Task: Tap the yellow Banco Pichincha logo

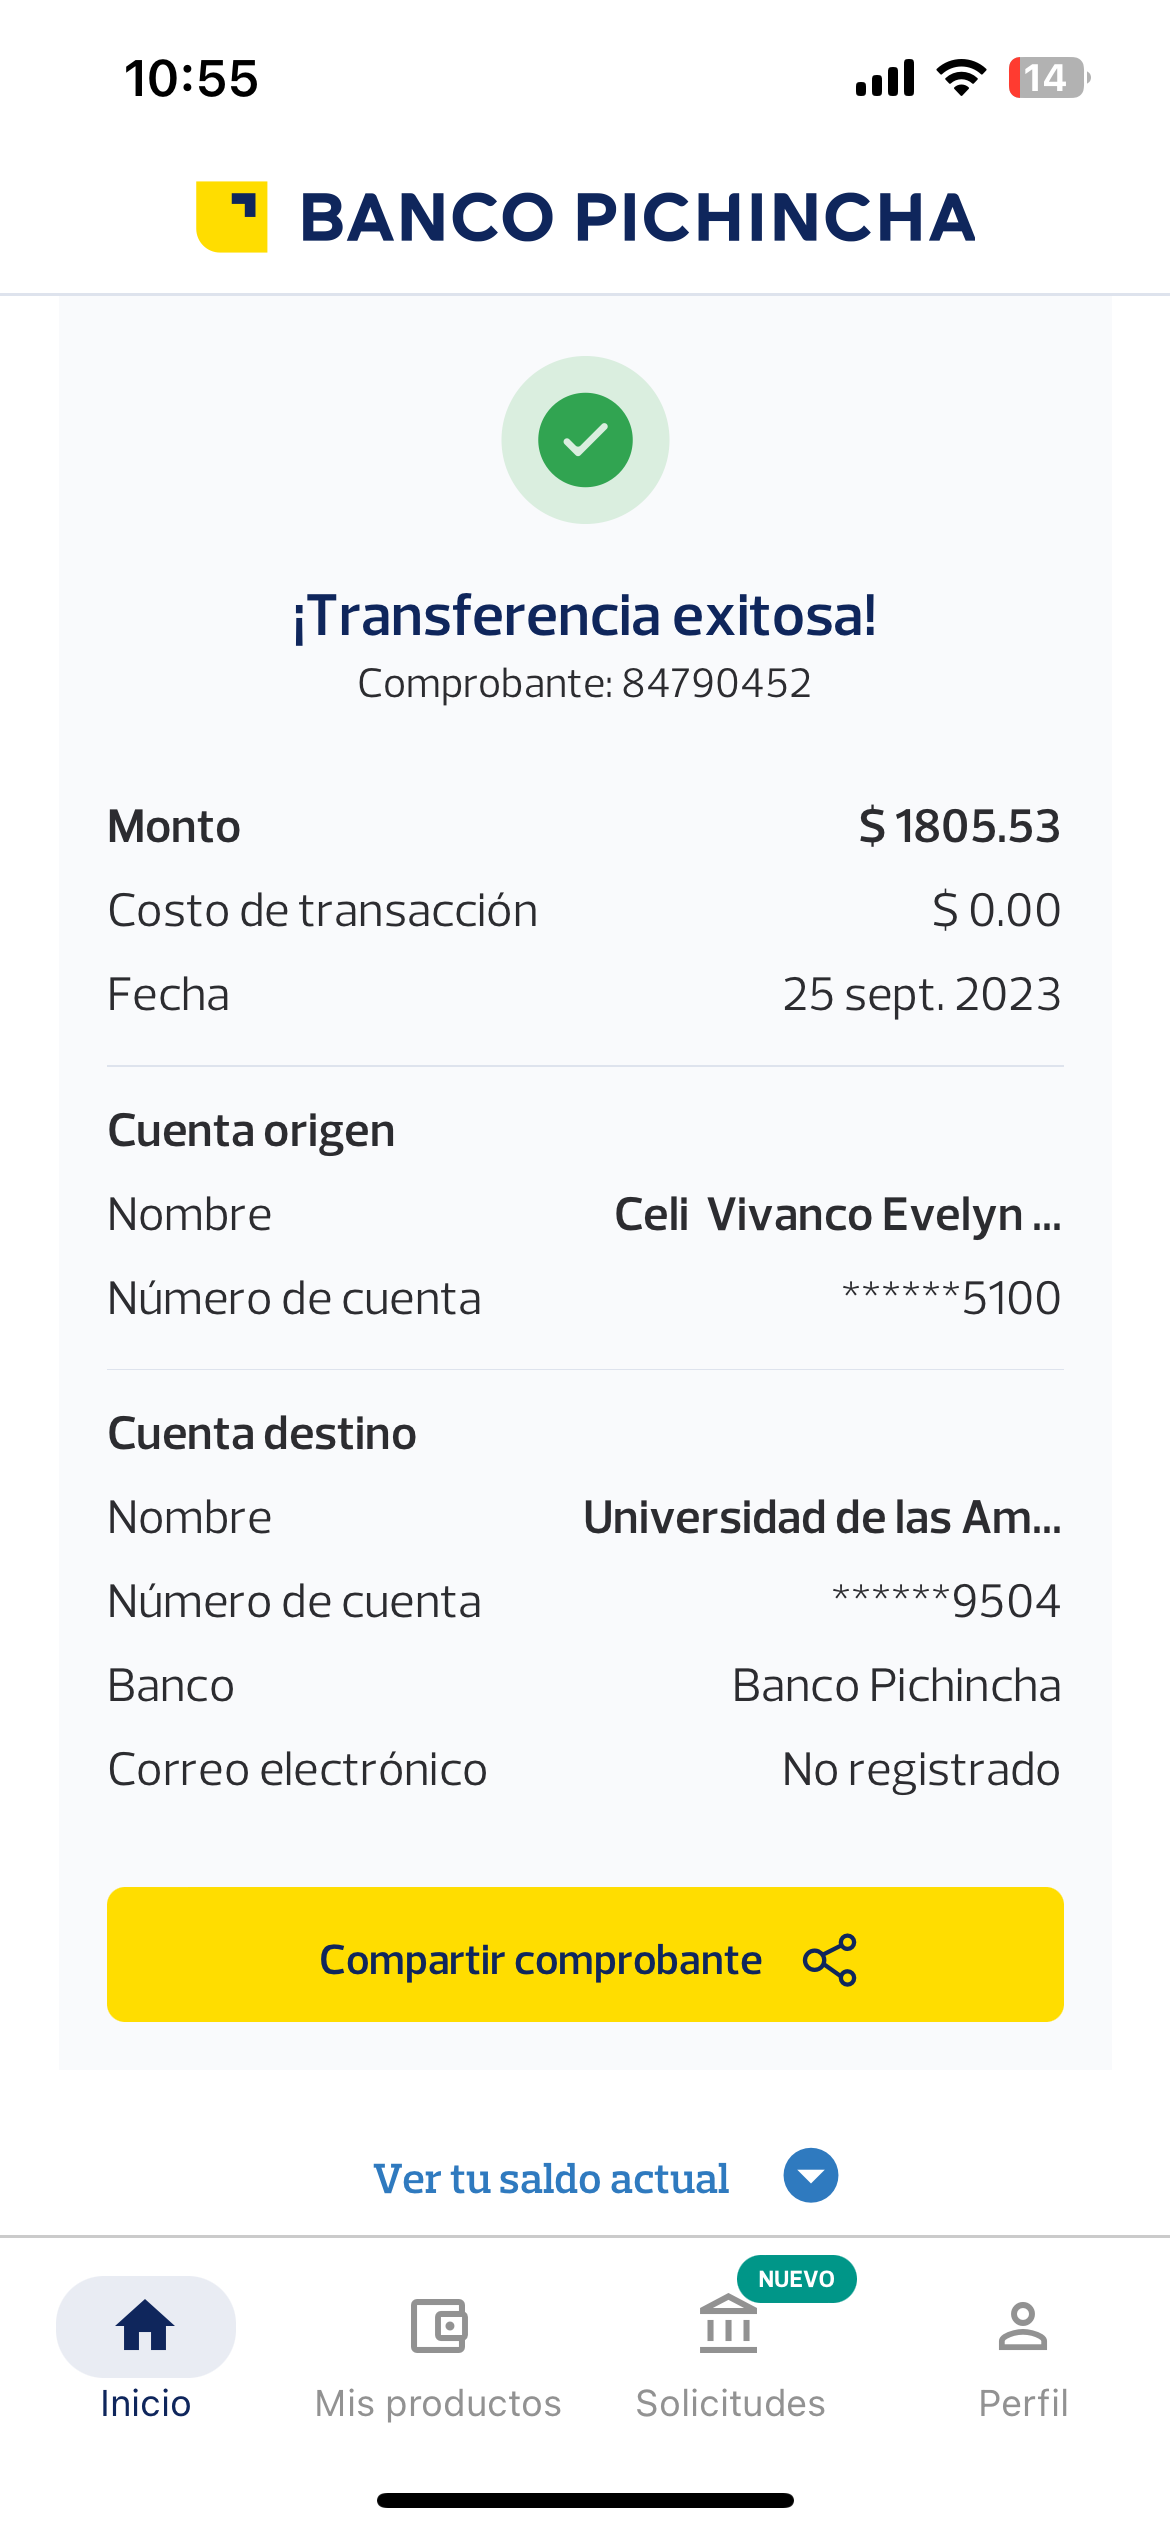Action: 232,217
